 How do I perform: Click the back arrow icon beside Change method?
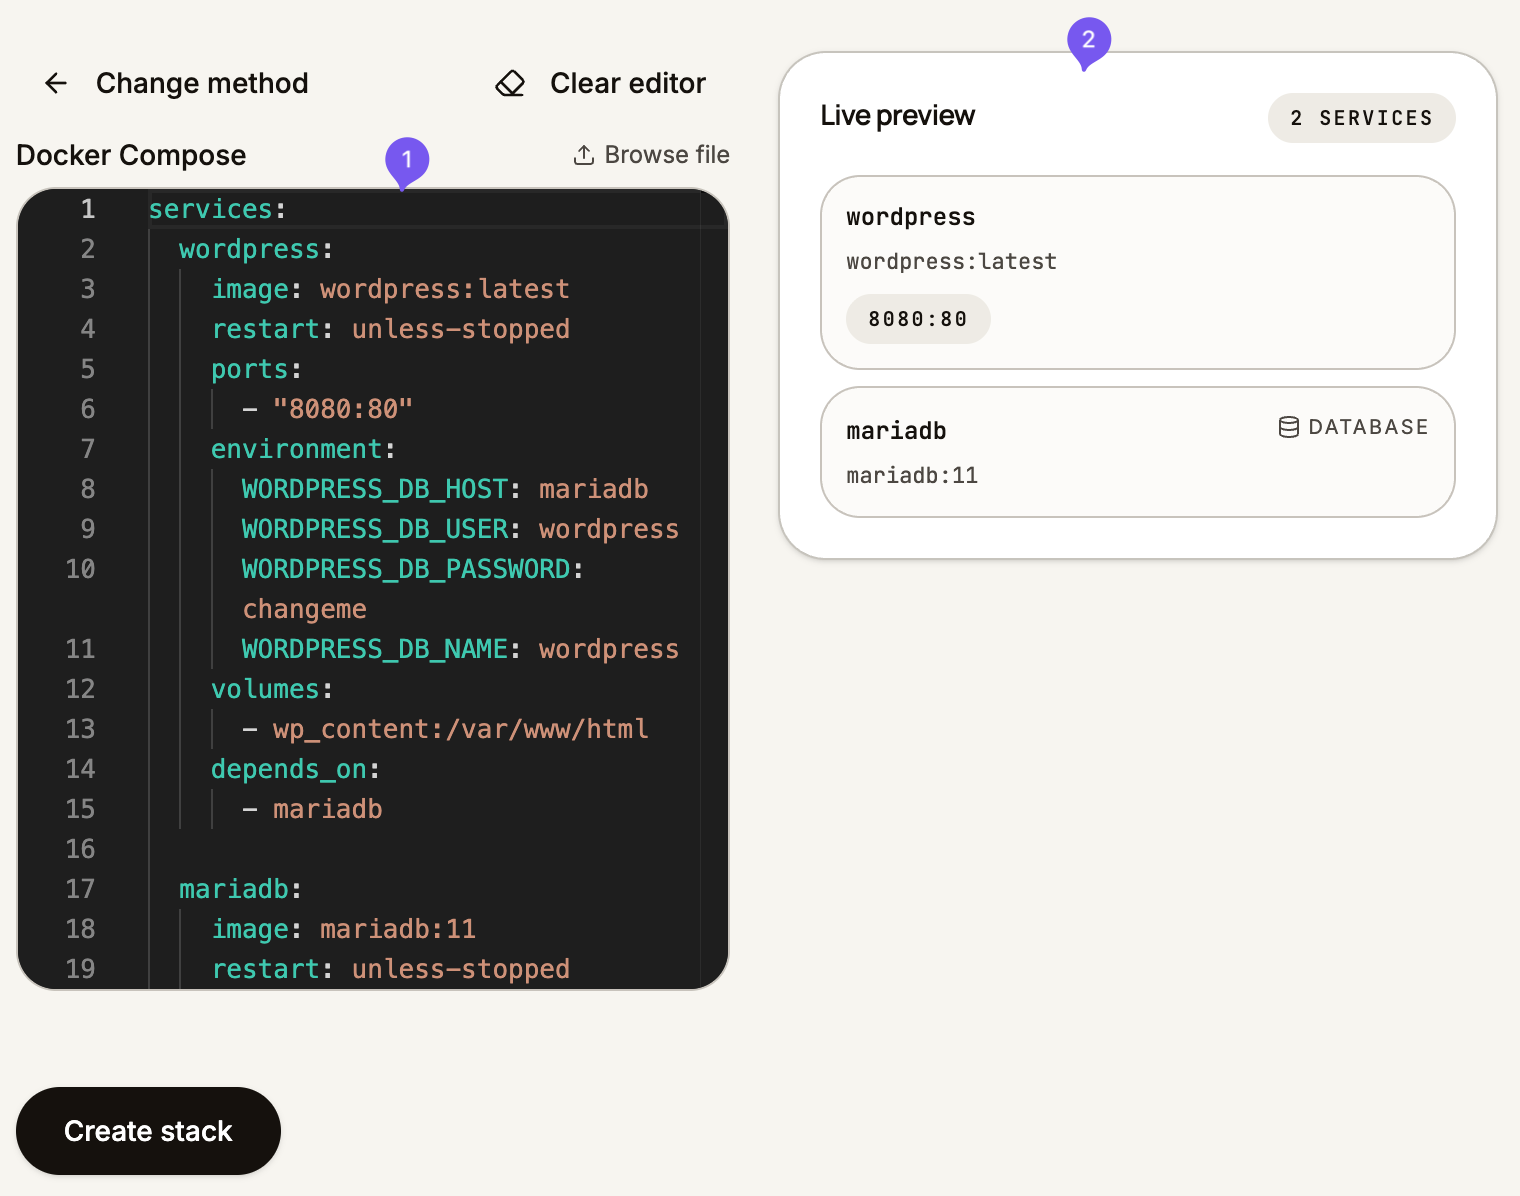[56, 83]
